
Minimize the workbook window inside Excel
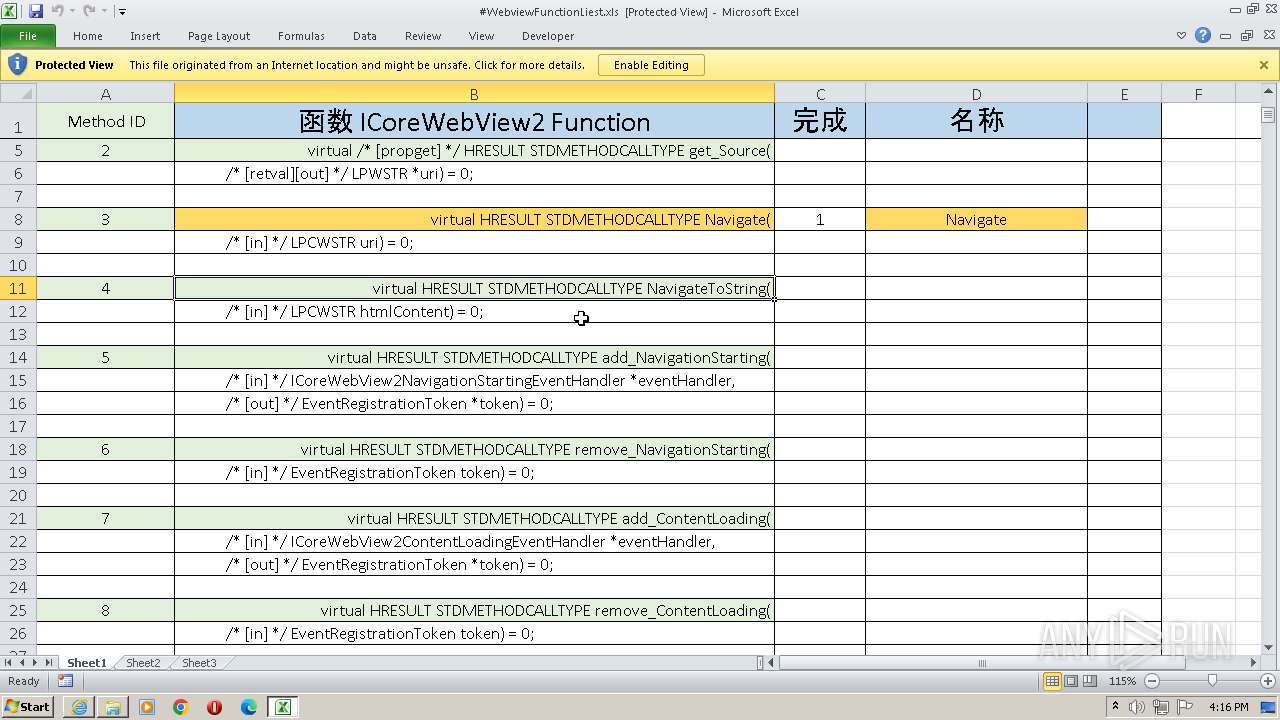click(1226, 36)
